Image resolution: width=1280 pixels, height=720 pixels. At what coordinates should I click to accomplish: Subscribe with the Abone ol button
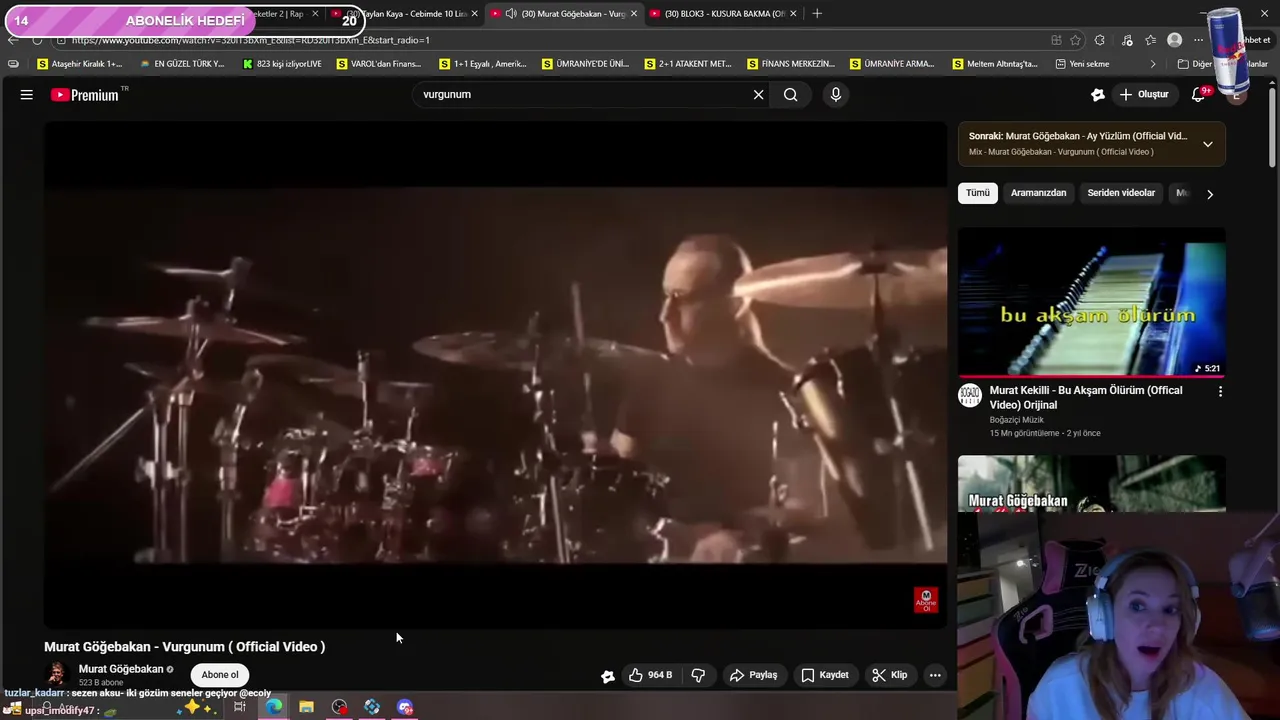click(220, 675)
